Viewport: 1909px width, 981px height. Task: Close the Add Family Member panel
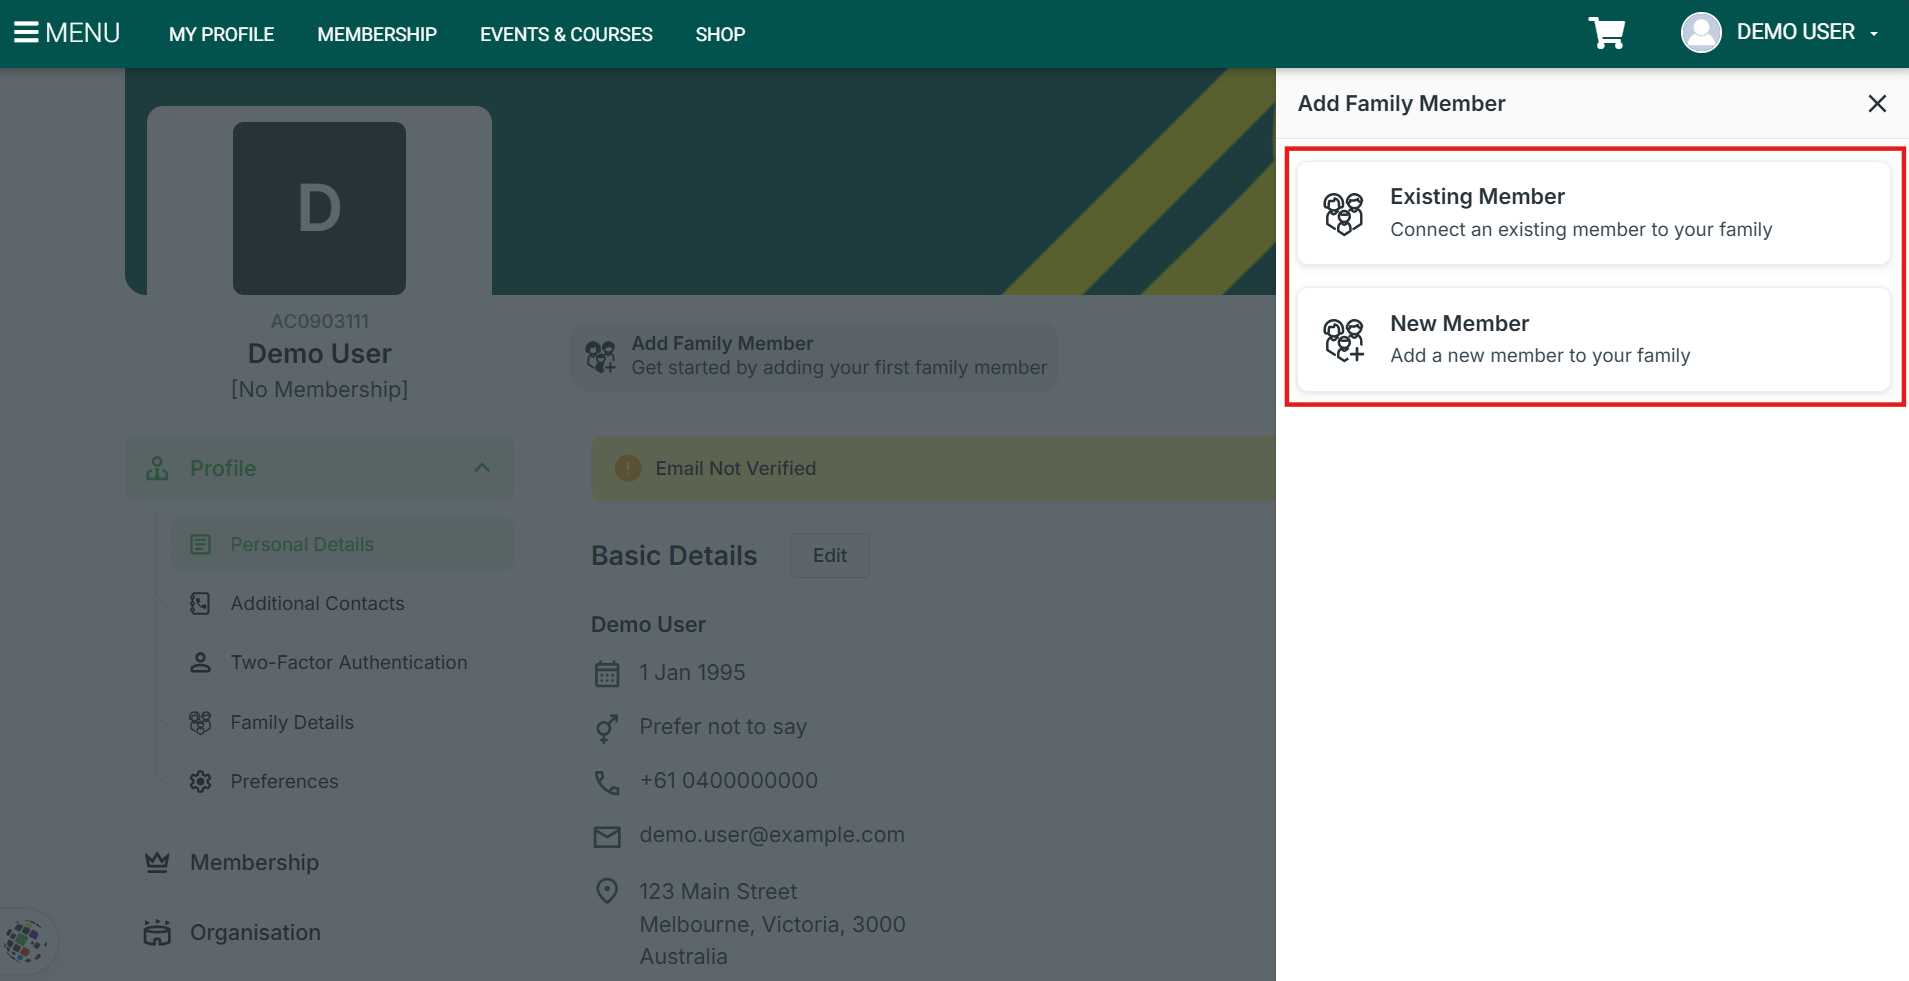pos(1877,103)
